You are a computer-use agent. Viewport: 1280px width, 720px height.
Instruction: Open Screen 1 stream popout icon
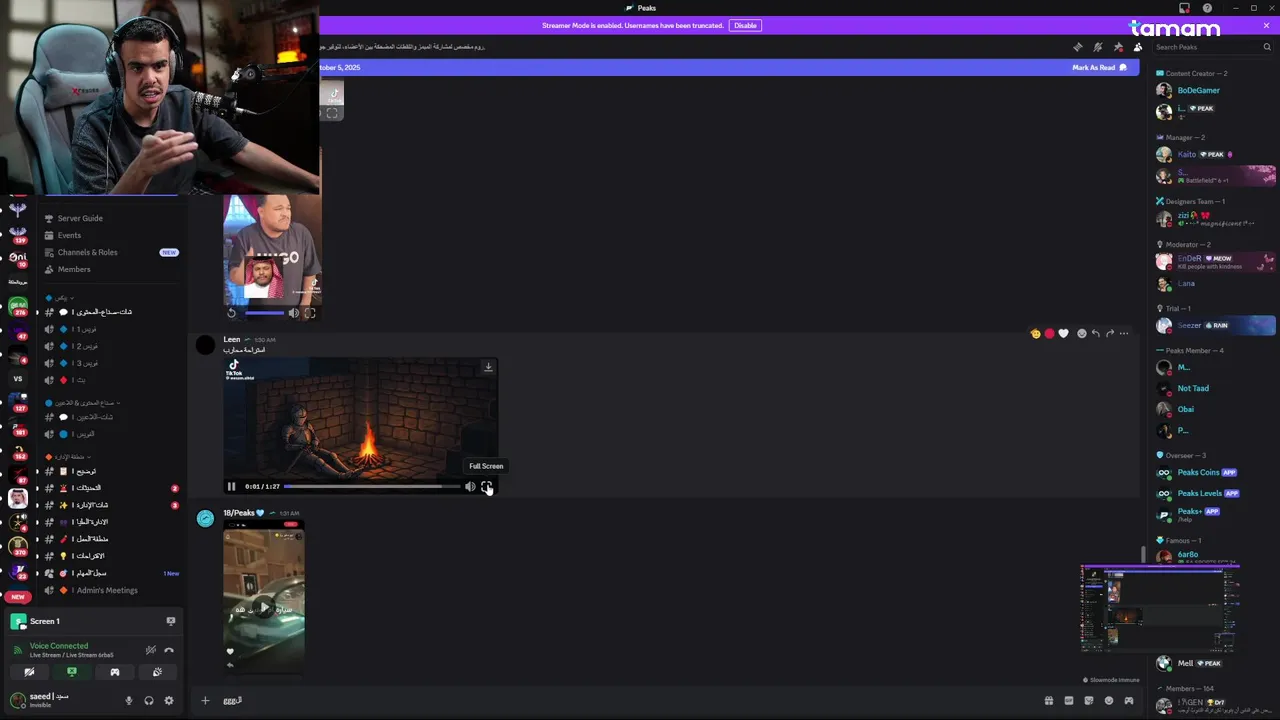point(171,621)
